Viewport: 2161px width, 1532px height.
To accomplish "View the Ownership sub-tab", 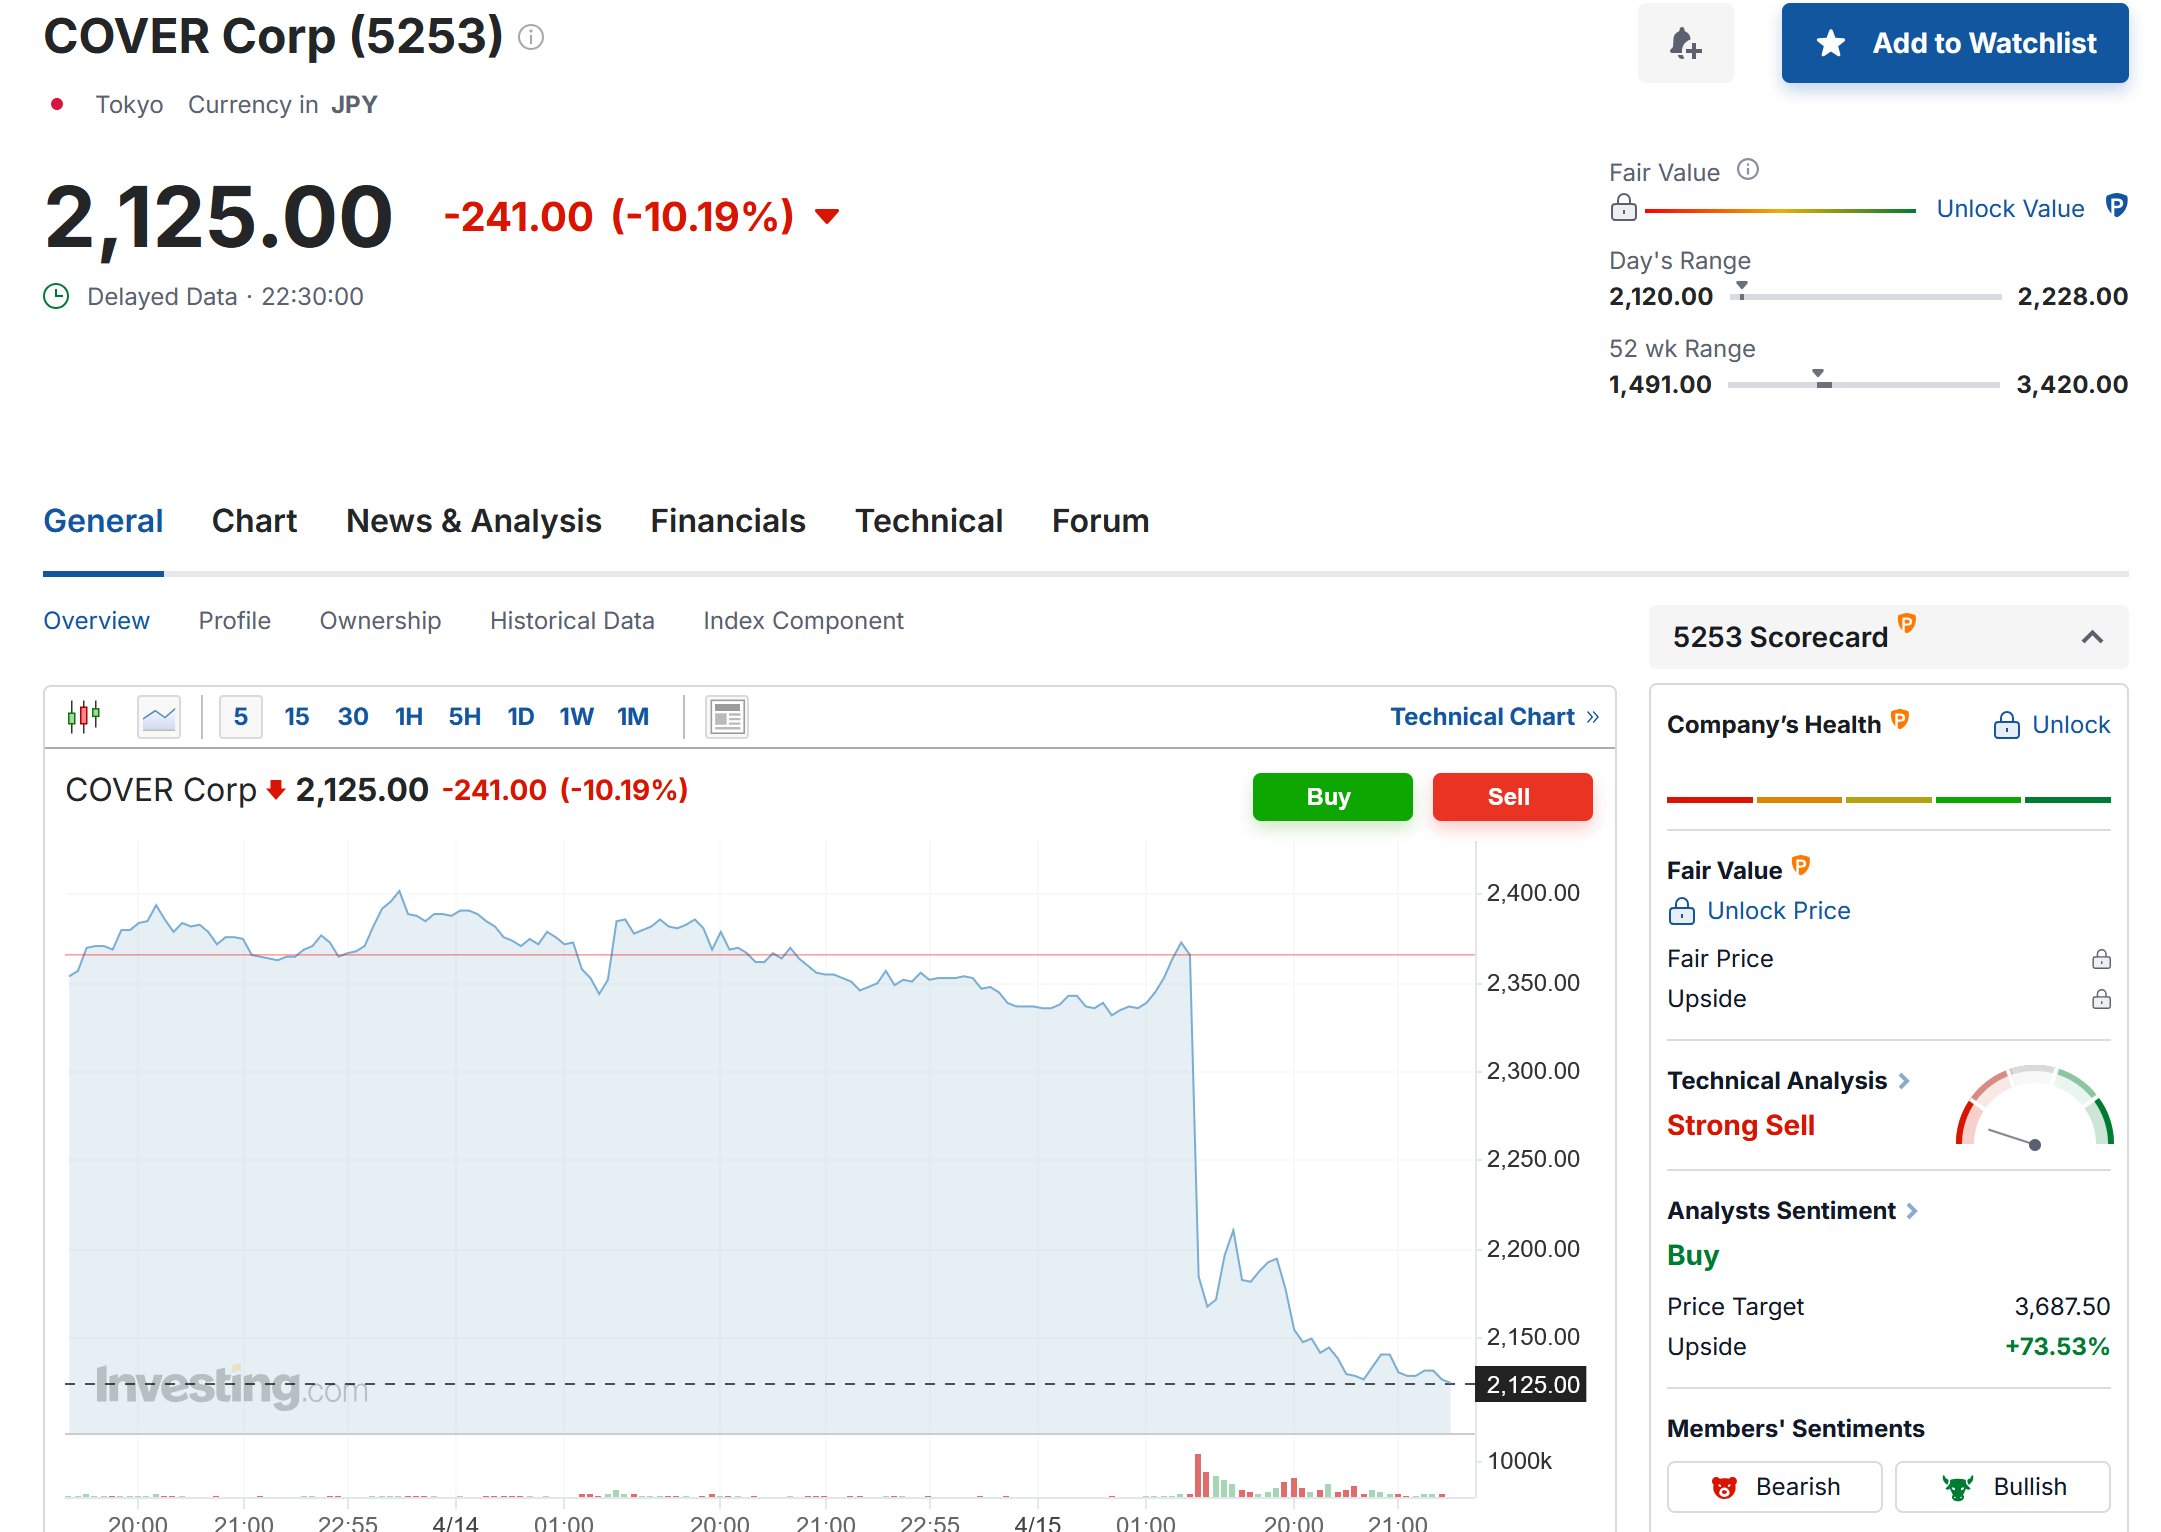I will (x=380, y=620).
